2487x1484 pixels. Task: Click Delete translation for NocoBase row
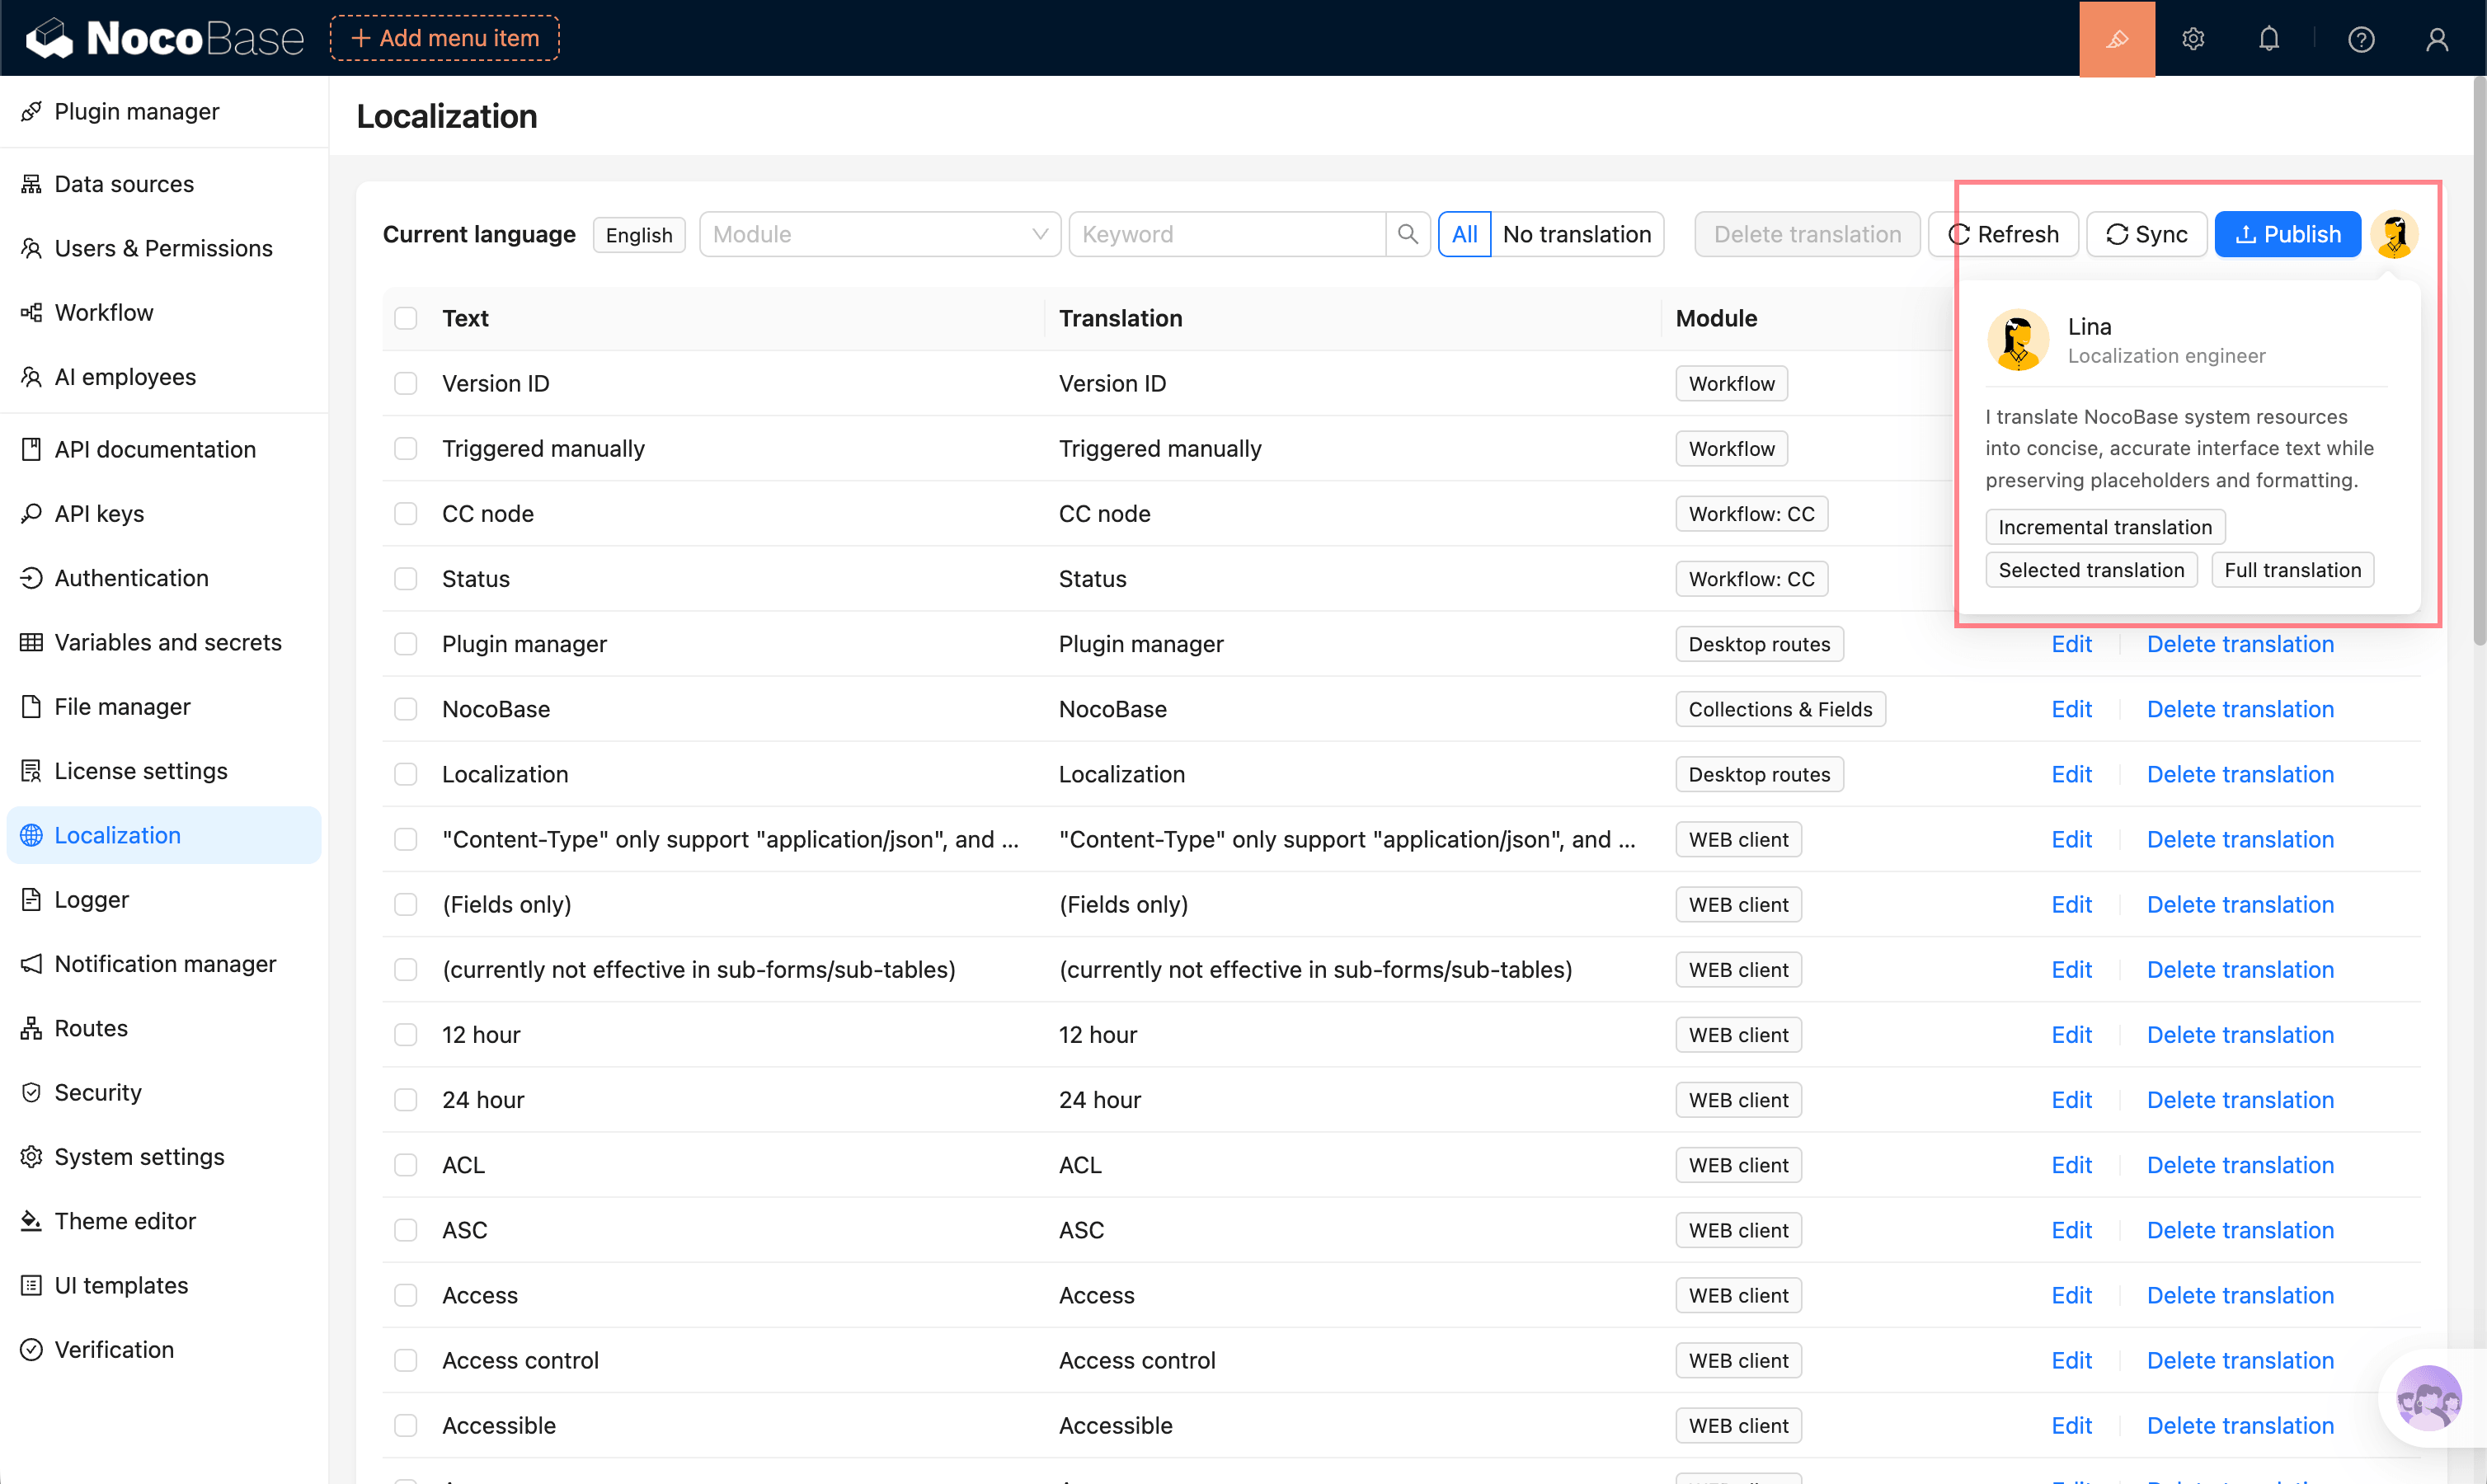[2240, 709]
